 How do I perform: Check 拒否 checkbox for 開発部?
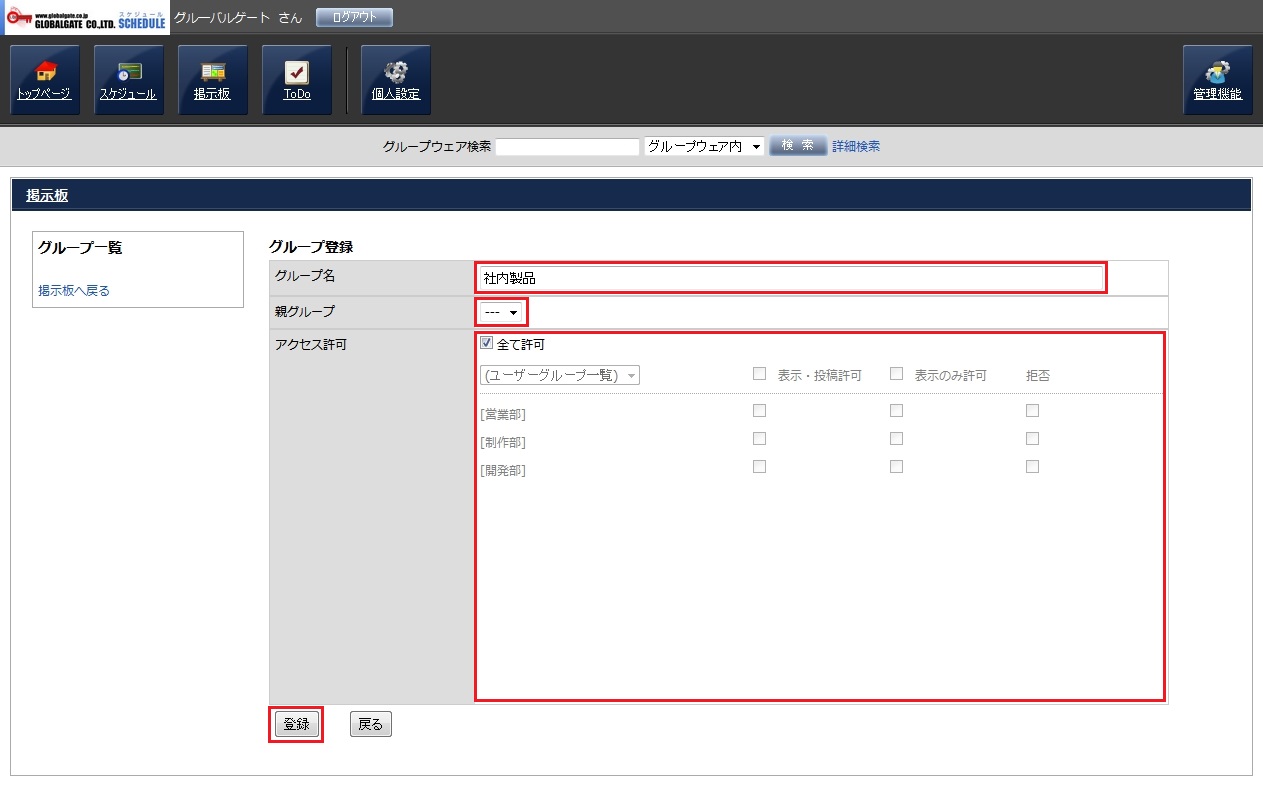(x=1032, y=466)
